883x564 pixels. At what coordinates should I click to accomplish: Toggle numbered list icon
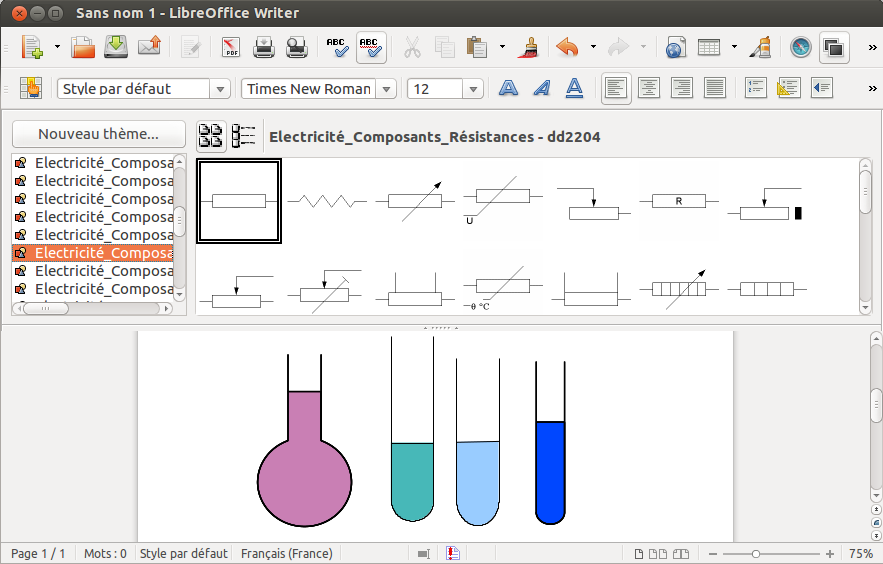click(x=755, y=88)
